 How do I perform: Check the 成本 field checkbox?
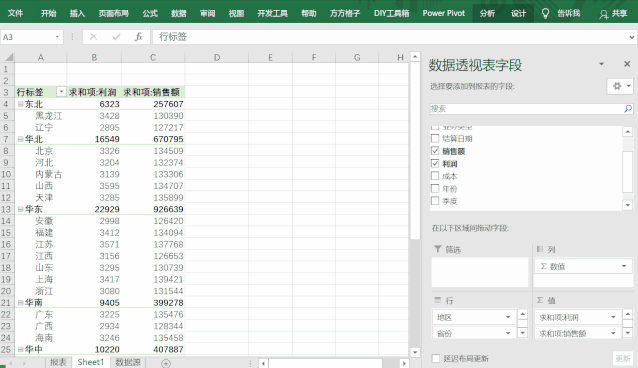click(x=435, y=176)
